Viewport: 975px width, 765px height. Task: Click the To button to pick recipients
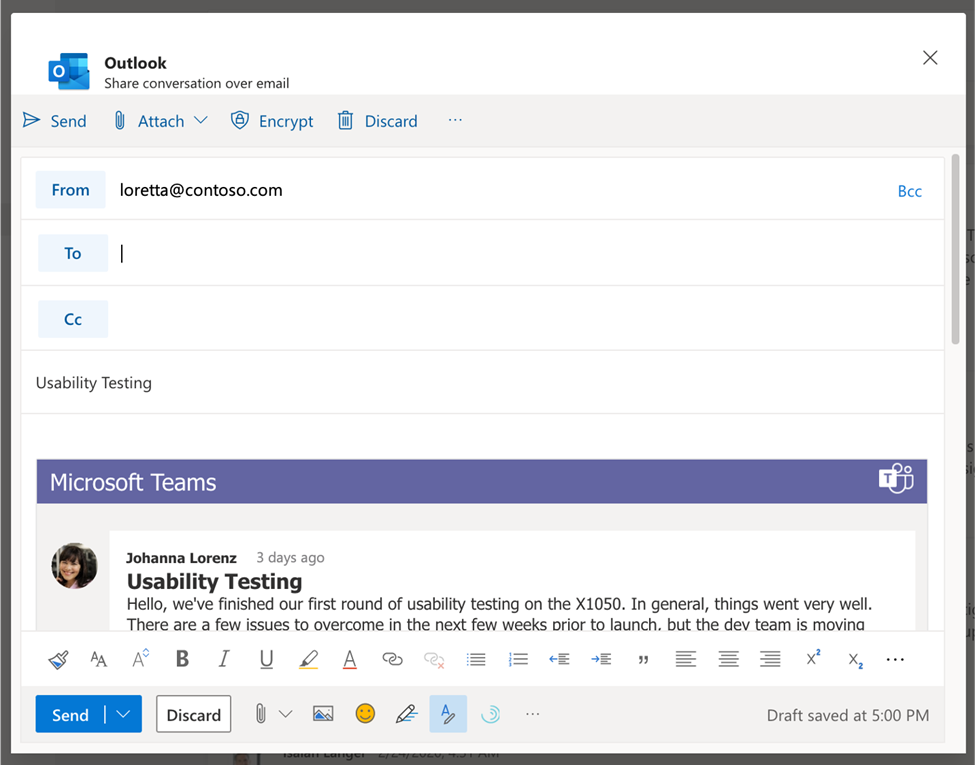click(73, 253)
